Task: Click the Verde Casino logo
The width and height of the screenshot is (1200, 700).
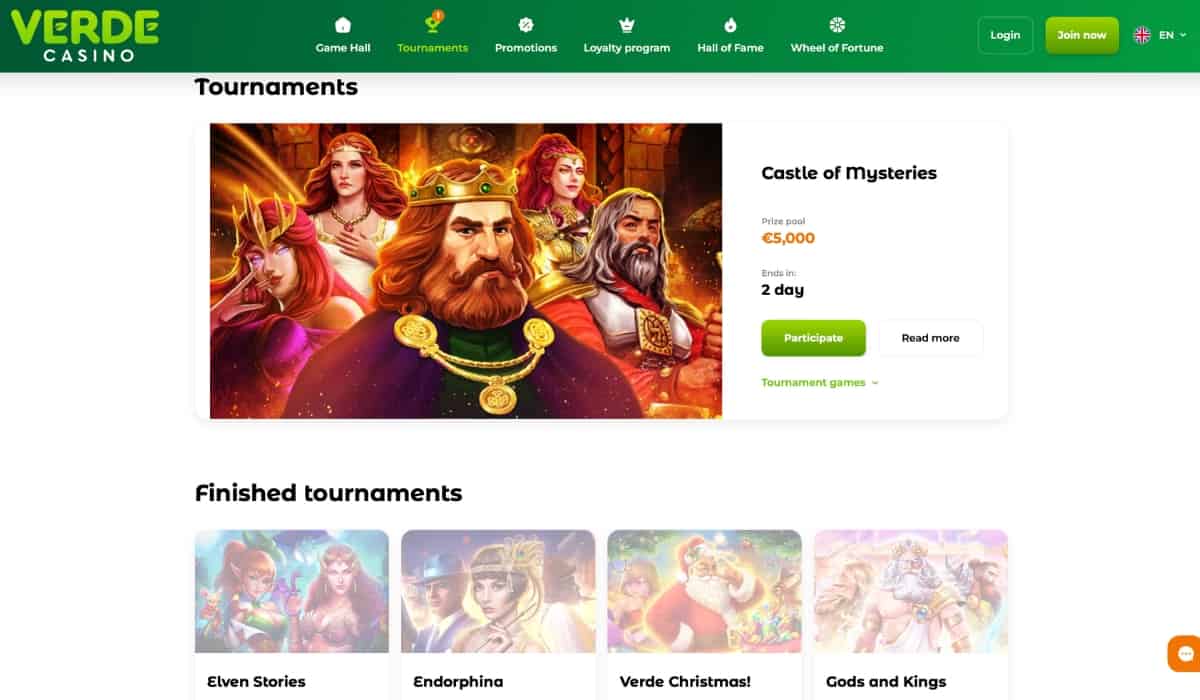Action: click(85, 36)
